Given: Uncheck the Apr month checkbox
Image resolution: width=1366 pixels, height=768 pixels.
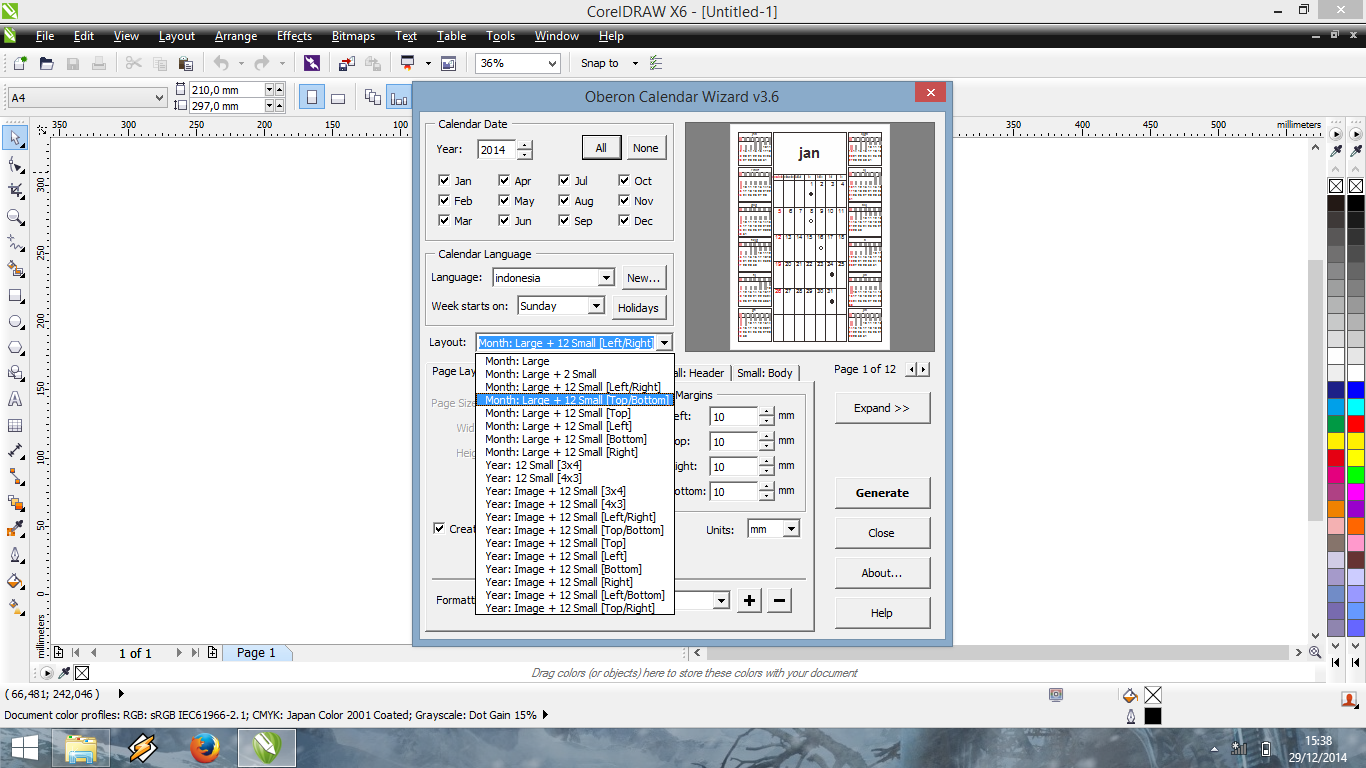Looking at the screenshot, I should (x=504, y=180).
